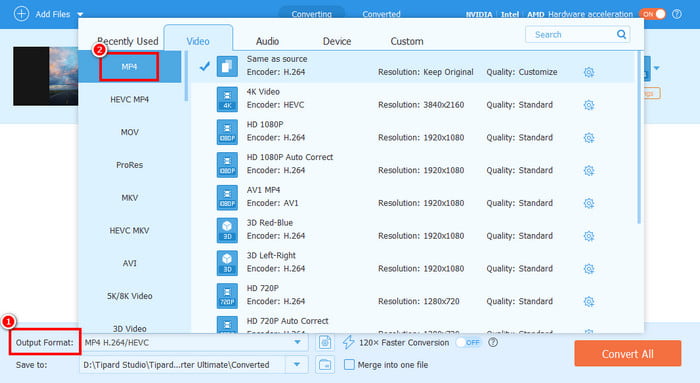The image size is (700, 383).
Task: Click the format category list scrollbar
Action: pyautogui.click(x=186, y=76)
